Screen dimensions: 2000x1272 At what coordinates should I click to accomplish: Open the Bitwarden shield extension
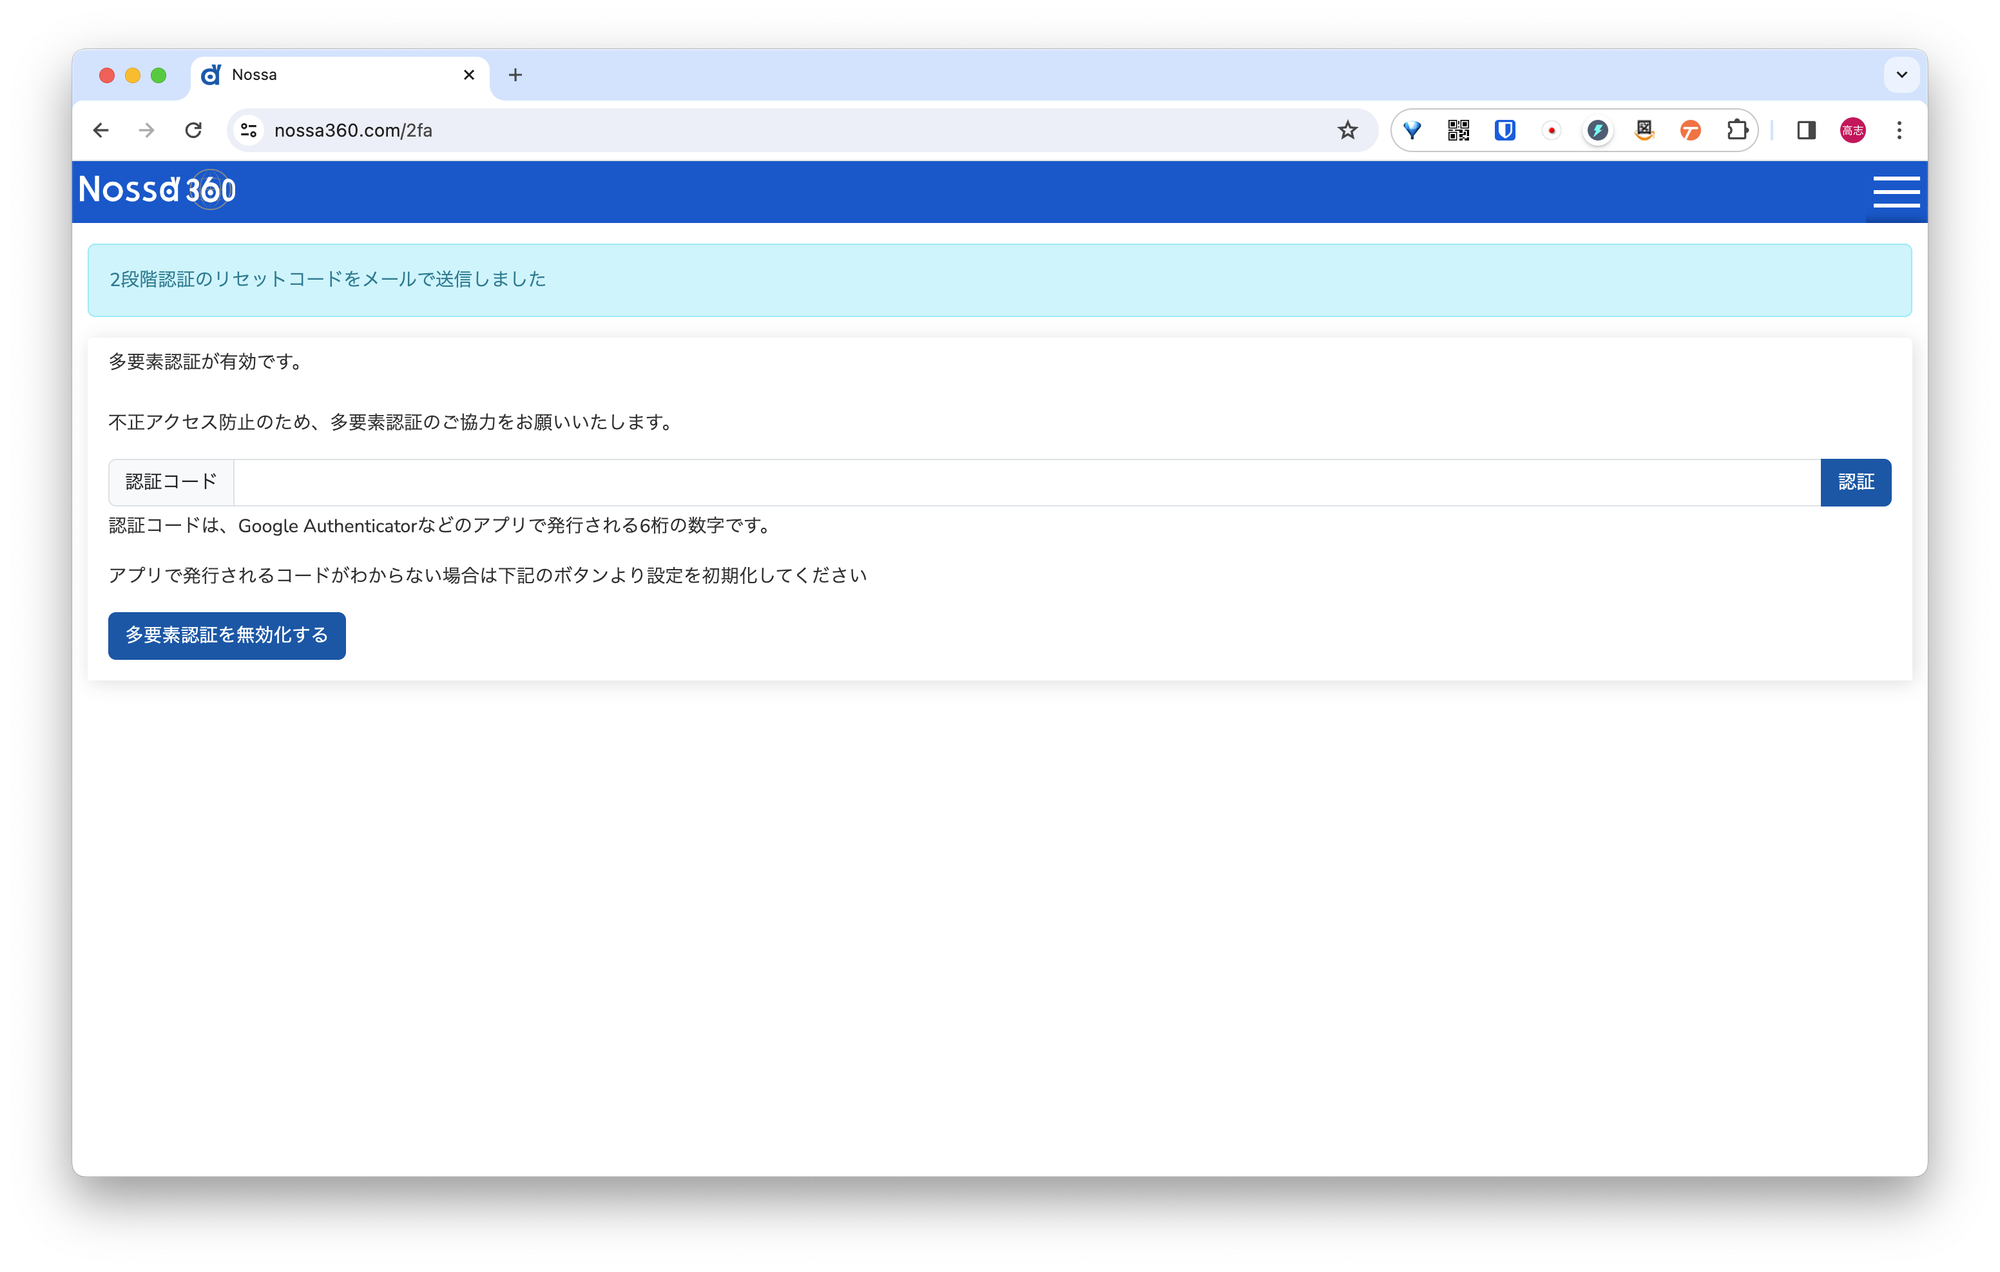[1505, 130]
